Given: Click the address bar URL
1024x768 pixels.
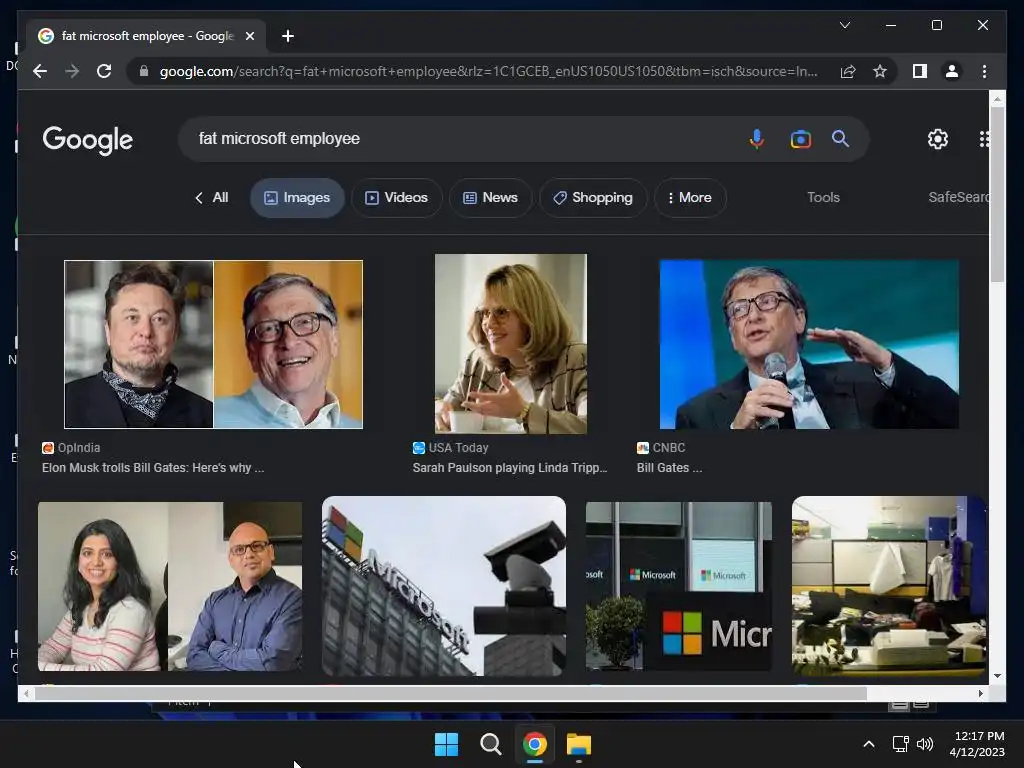Looking at the screenshot, I should point(488,71).
